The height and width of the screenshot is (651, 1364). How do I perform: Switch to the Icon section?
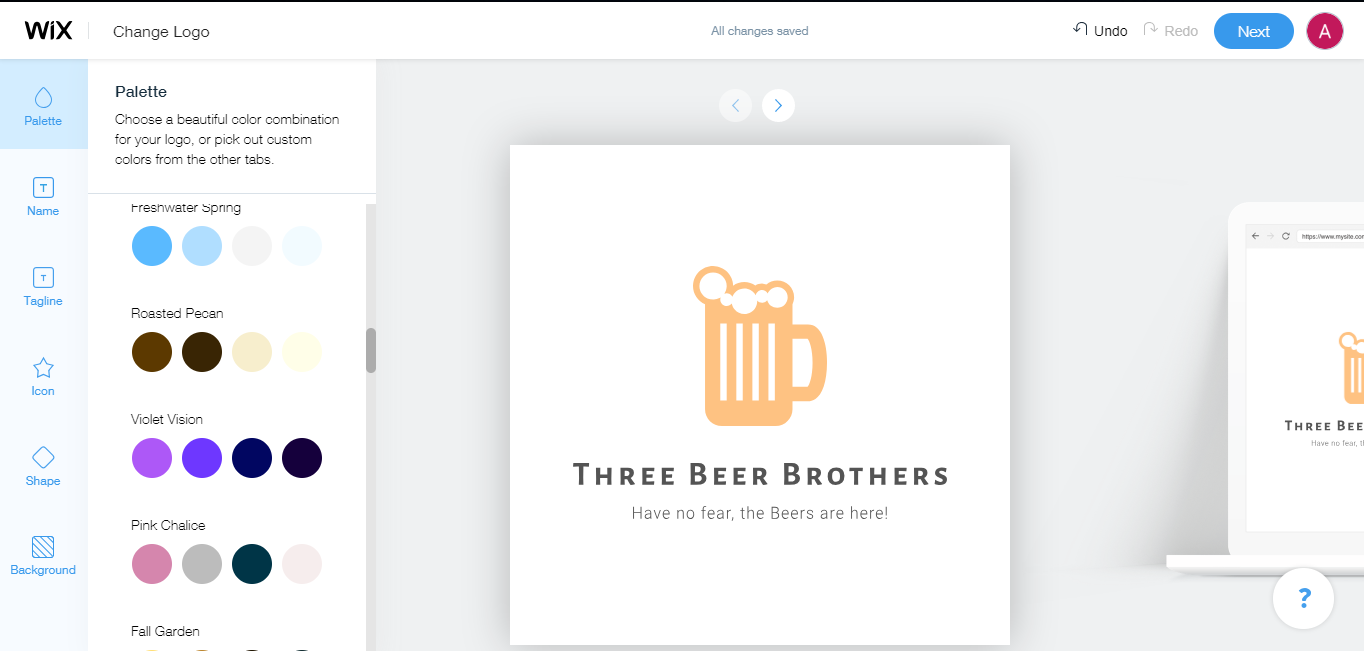[42, 376]
